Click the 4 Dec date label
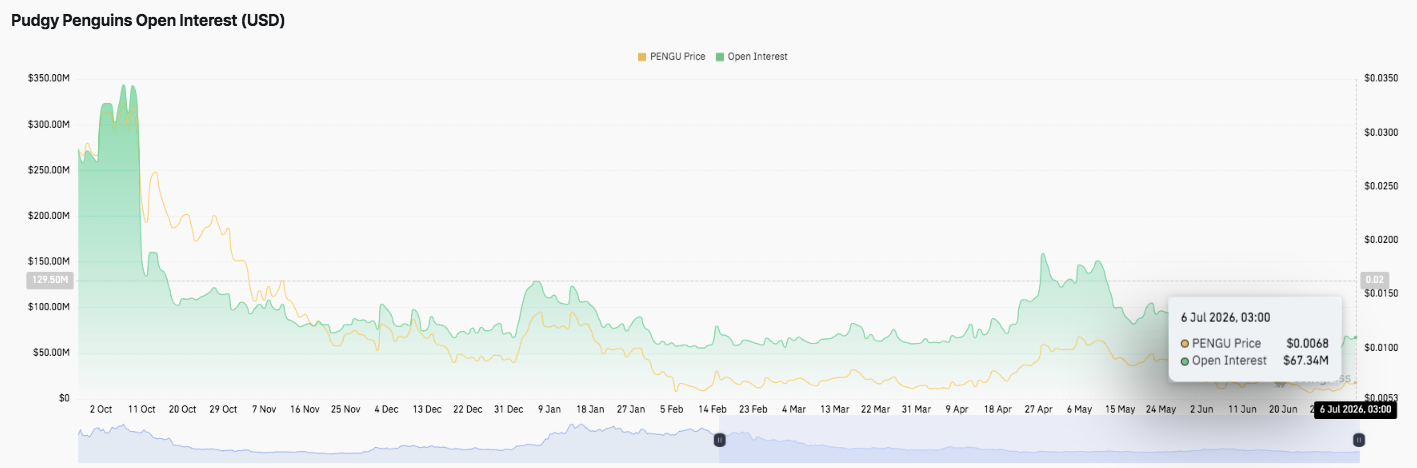 [386, 410]
